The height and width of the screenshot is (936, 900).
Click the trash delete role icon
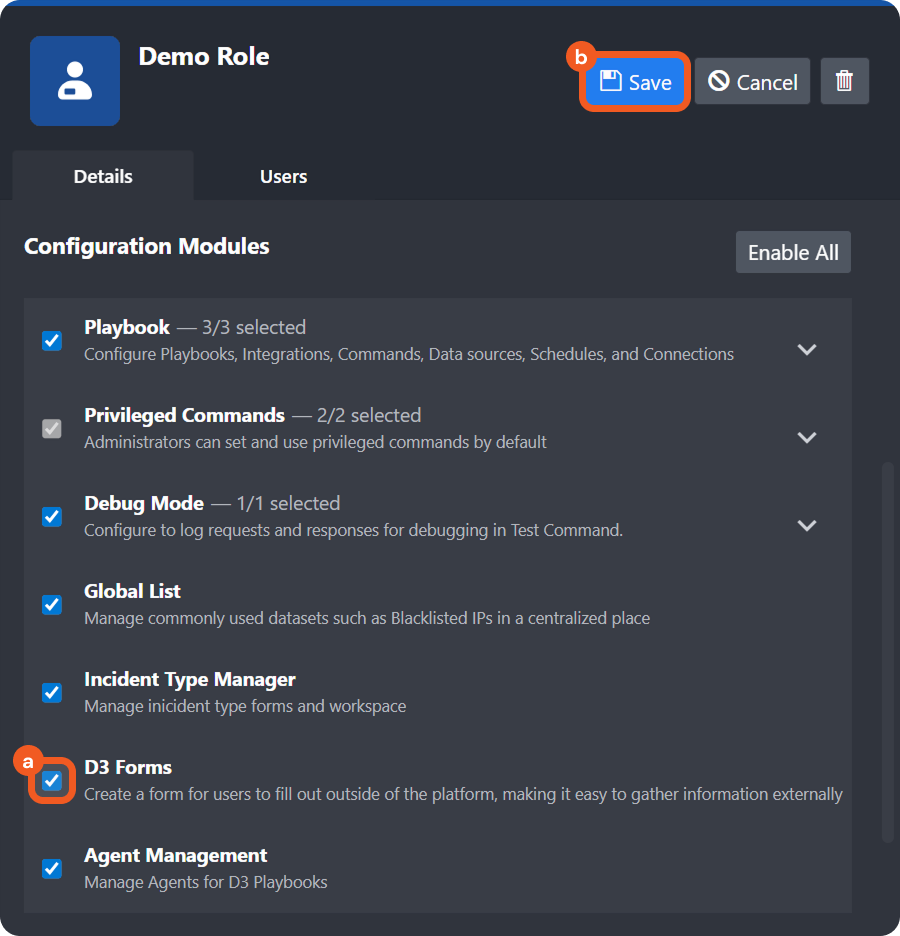[x=844, y=81]
